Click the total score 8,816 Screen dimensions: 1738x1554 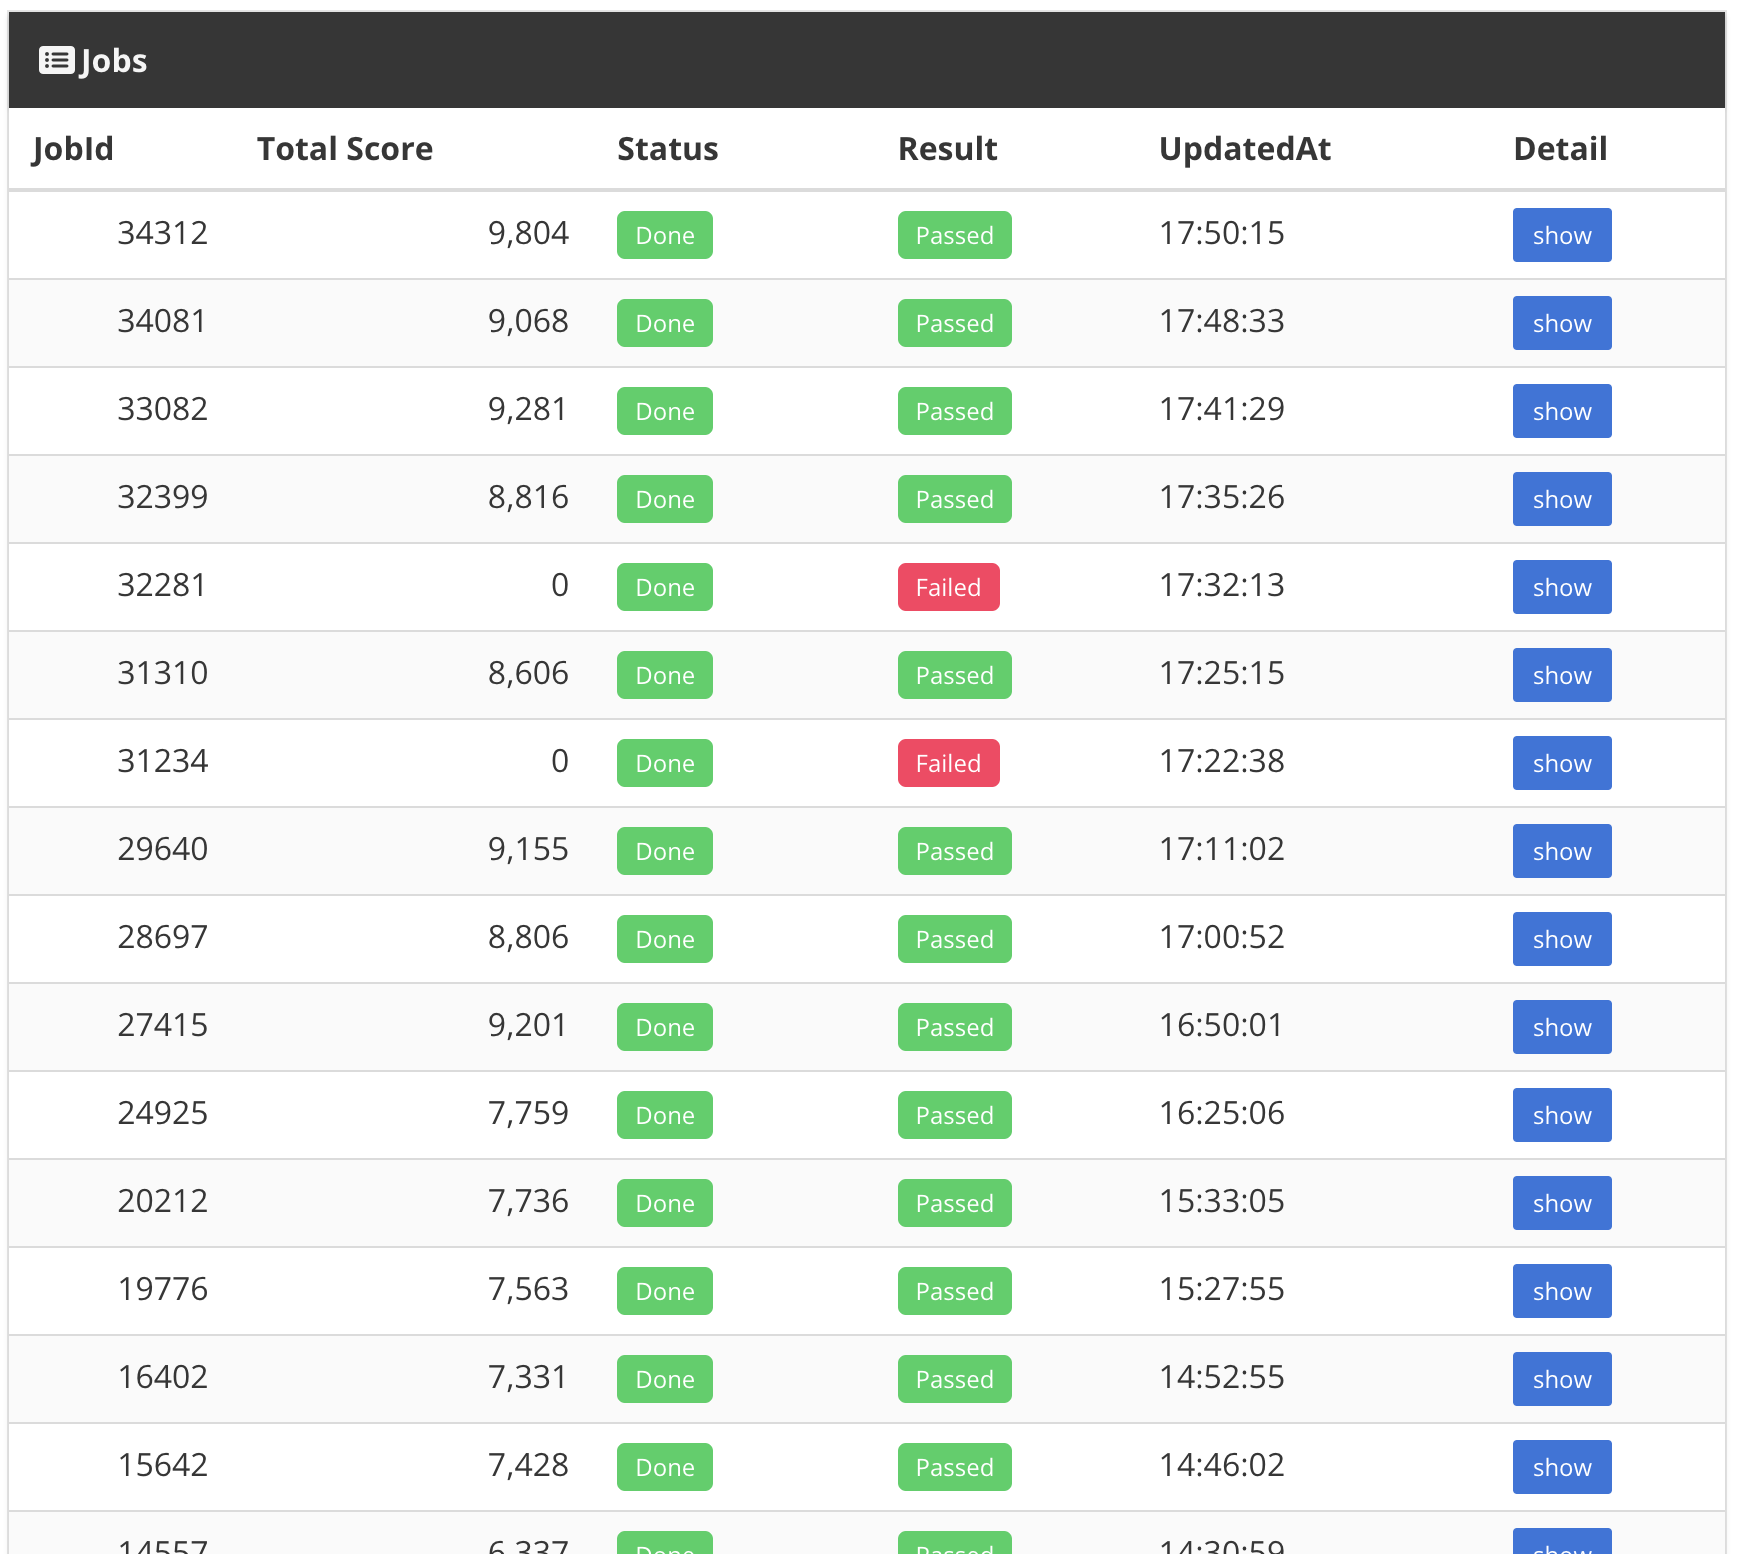pyautogui.click(x=528, y=497)
